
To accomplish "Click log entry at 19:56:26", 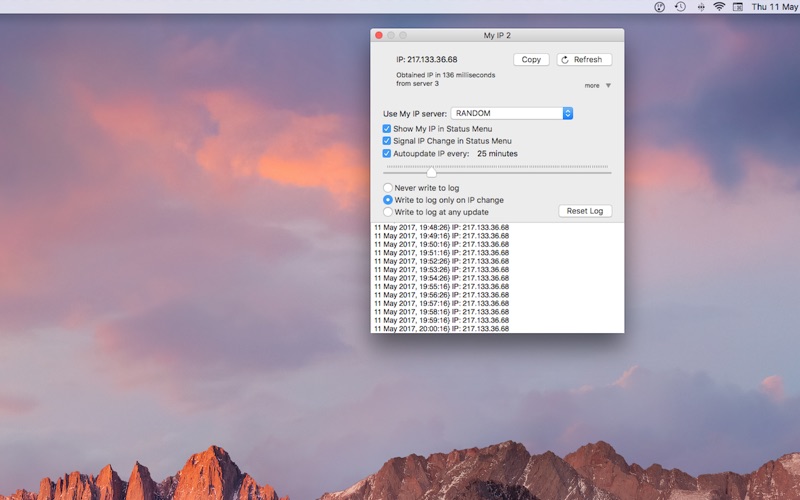I will pyautogui.click(x=441, y=295).
